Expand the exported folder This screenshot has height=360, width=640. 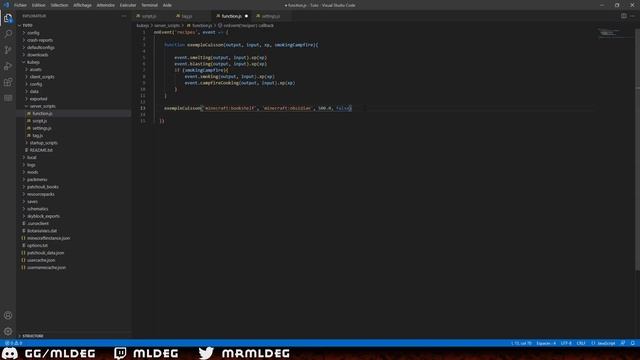pos(38,99)
